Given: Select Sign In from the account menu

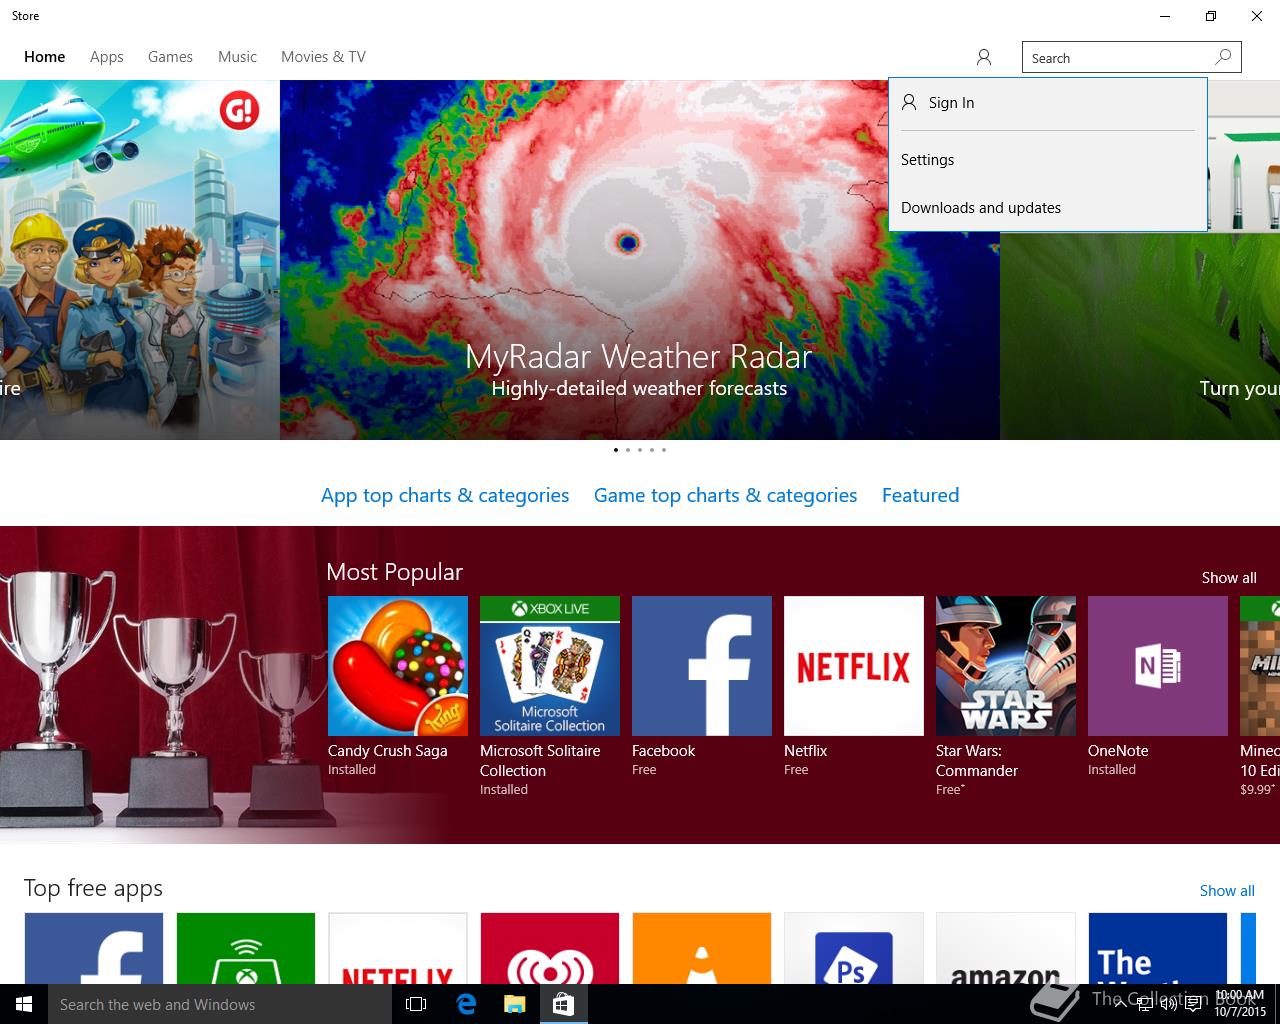Looking at the screenshot, I should pyautogui.click(x=1047, y=103).
